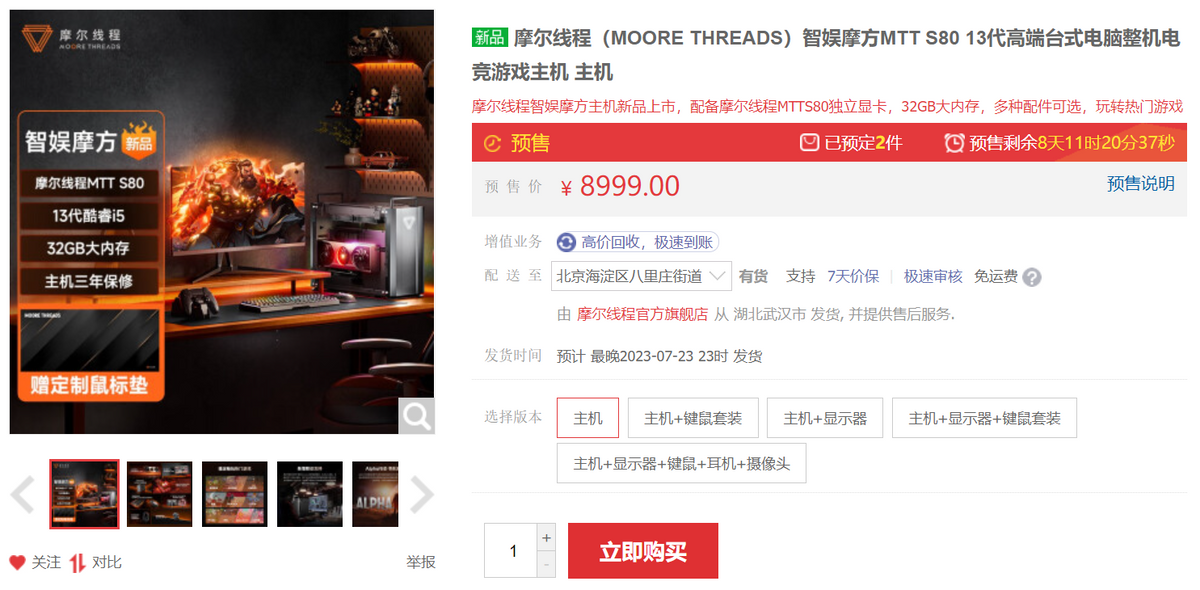1200x590 pixels.
Task: Click the 高价回收 recycle icon
Action: (567, 242)
